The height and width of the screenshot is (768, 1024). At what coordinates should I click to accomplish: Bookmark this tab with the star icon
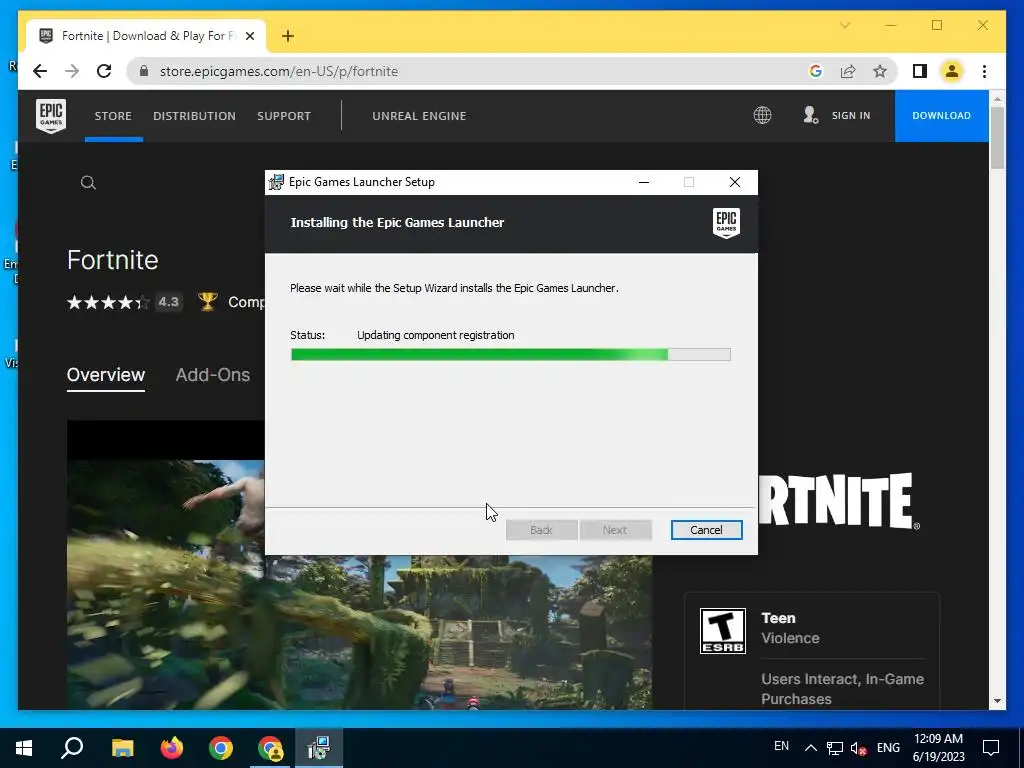pyautogui.click(x=880, y=71)
